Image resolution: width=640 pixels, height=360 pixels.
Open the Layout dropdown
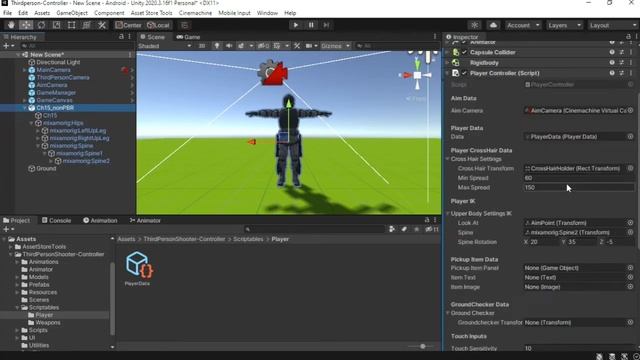pyautogui.click(x=612, y=25)
